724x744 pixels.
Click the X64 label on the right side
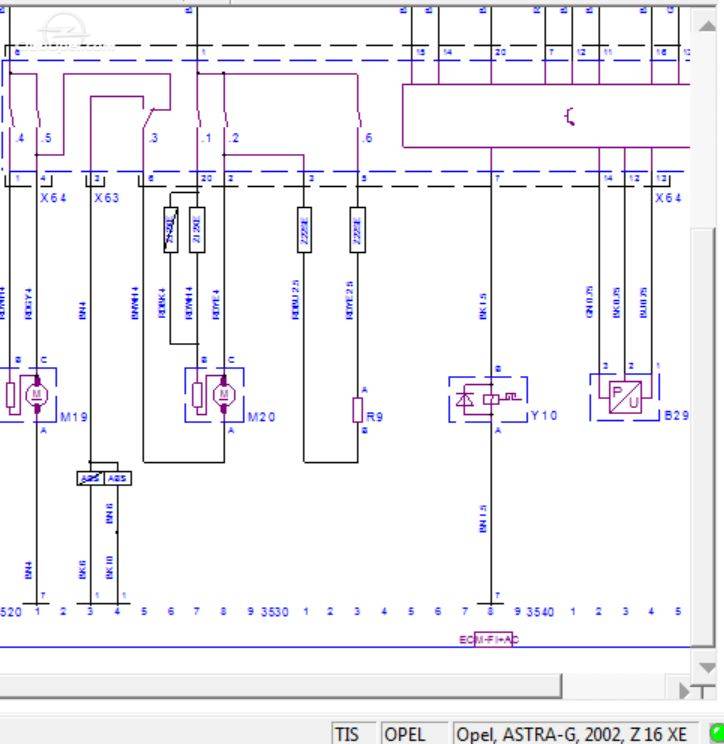coord(668,198)
